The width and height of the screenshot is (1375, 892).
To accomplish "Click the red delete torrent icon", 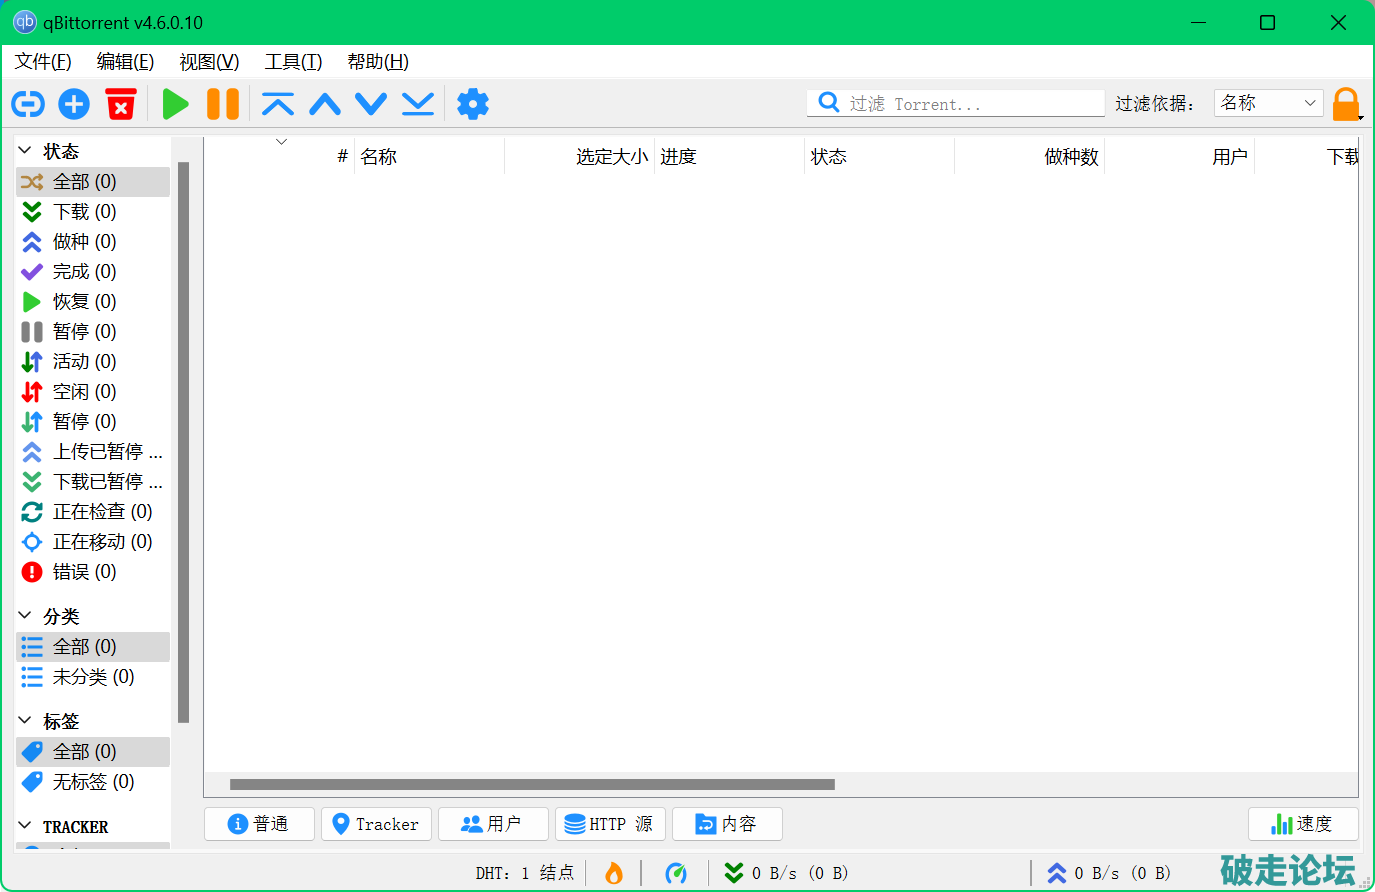I will tap(120, 104).
